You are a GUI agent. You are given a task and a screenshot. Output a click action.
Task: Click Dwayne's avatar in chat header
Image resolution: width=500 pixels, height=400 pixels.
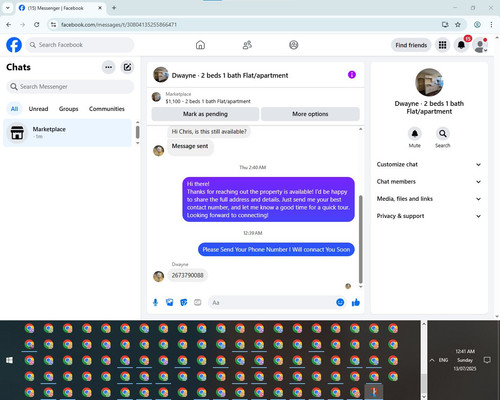[161, 75]
